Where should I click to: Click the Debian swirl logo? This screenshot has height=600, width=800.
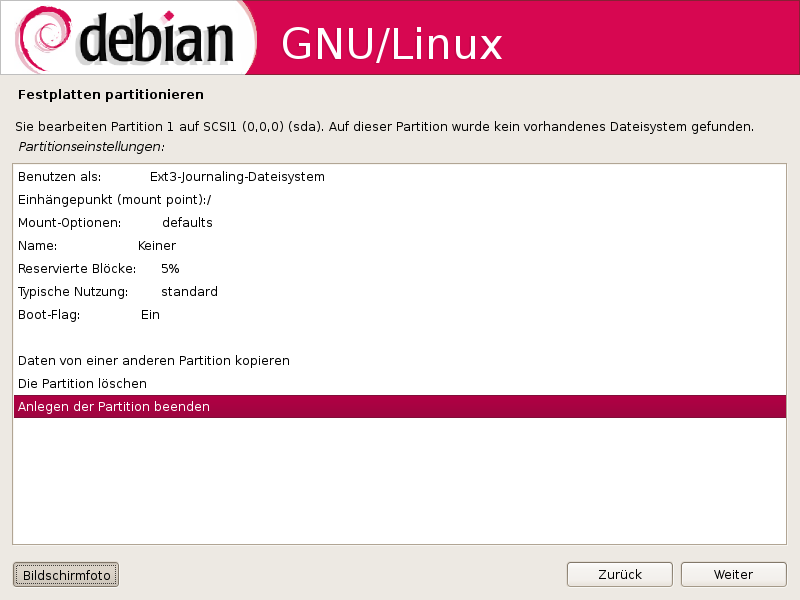(x=42, y=37)
